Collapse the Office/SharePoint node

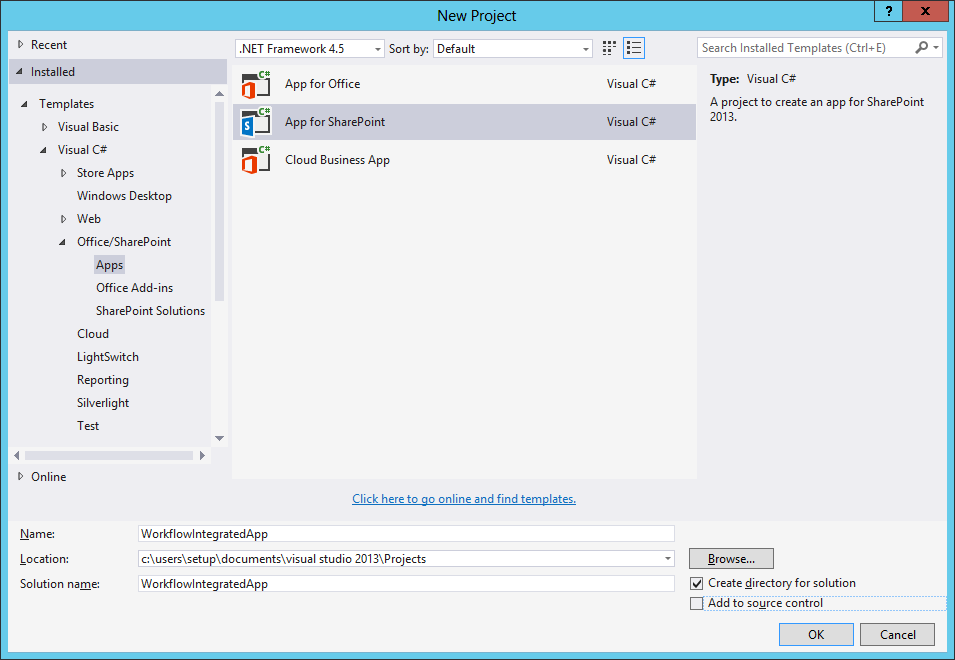(62, 242)
